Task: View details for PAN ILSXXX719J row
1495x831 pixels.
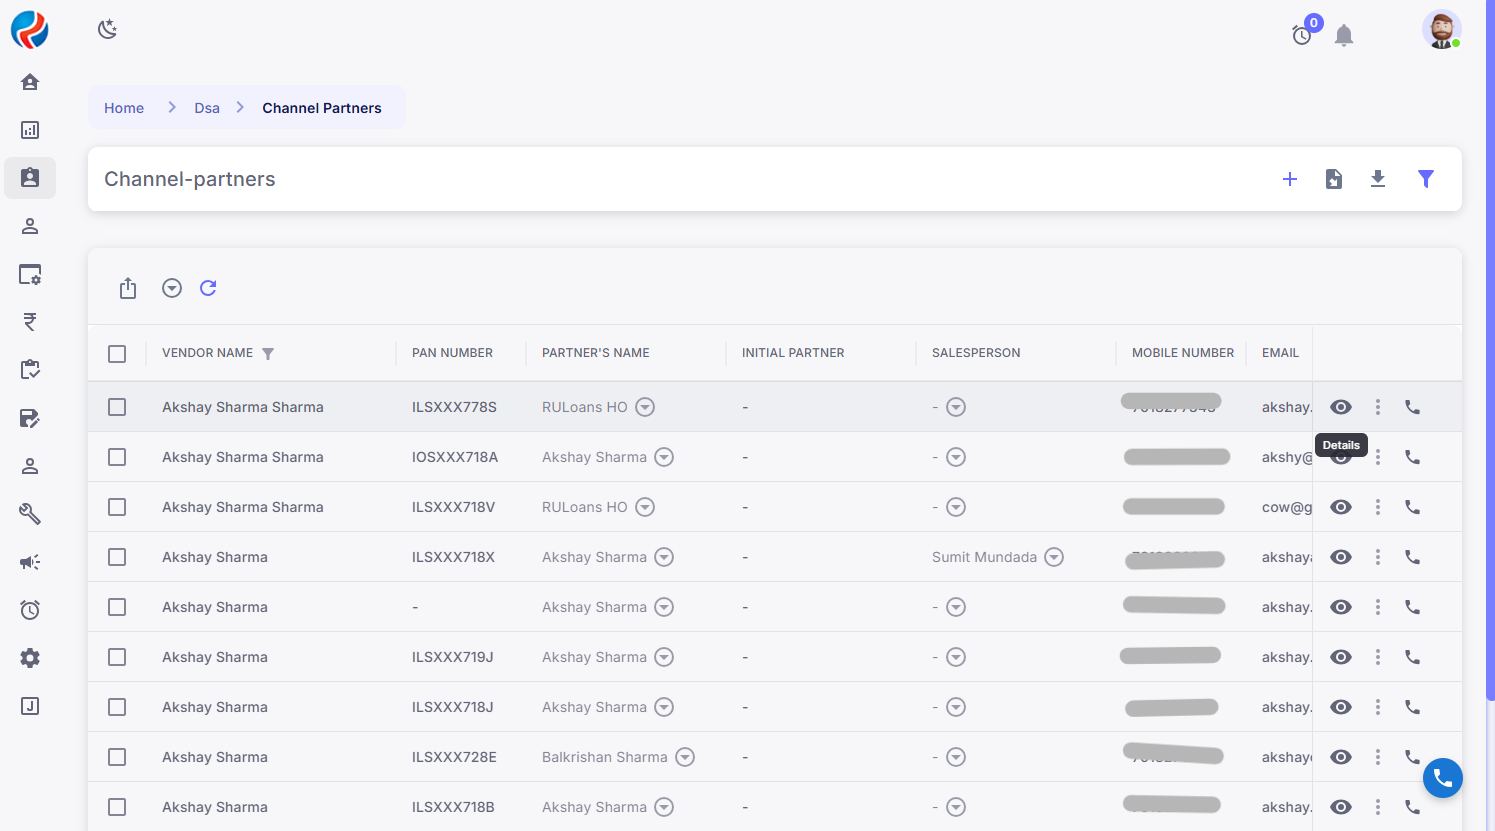Action: [1341, 657]
